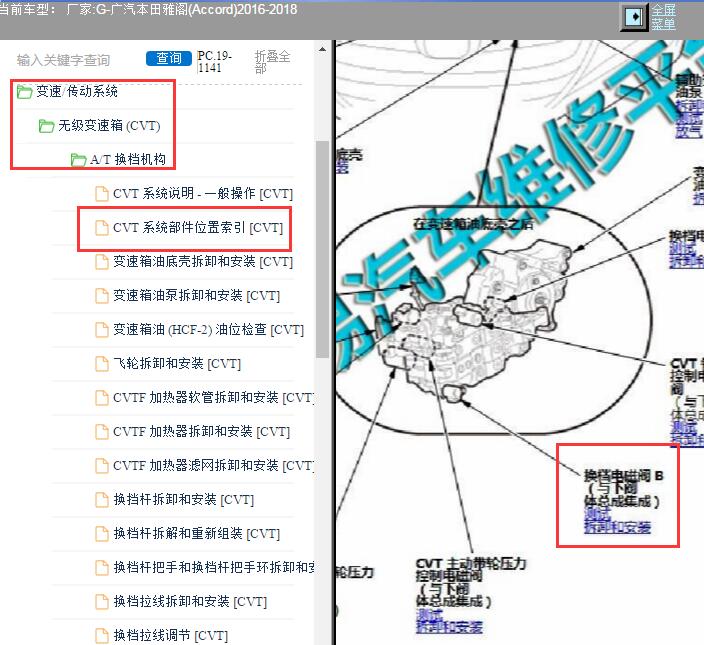Screen dimensions: 704x645
Task: Click file icon beside 飞轮拆卸和安装
Action: point(102,364)
